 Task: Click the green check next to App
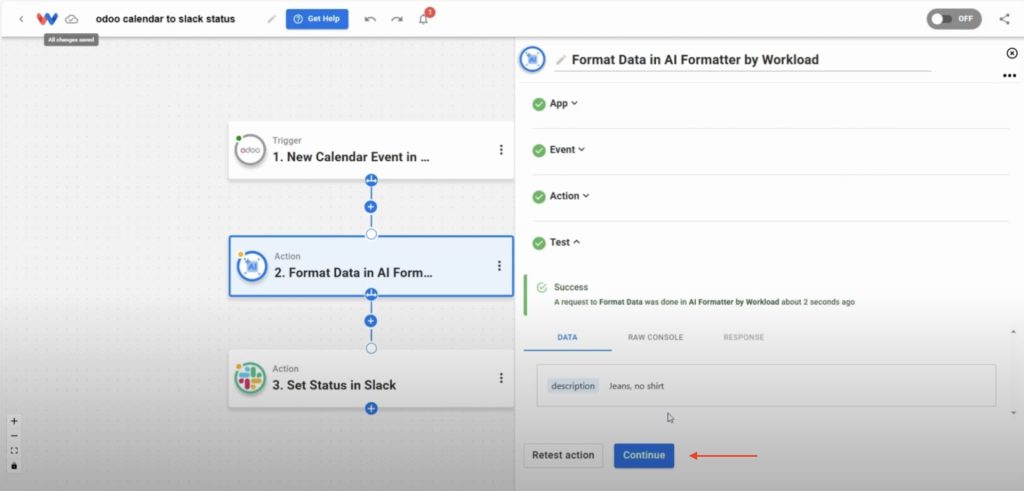539,104
